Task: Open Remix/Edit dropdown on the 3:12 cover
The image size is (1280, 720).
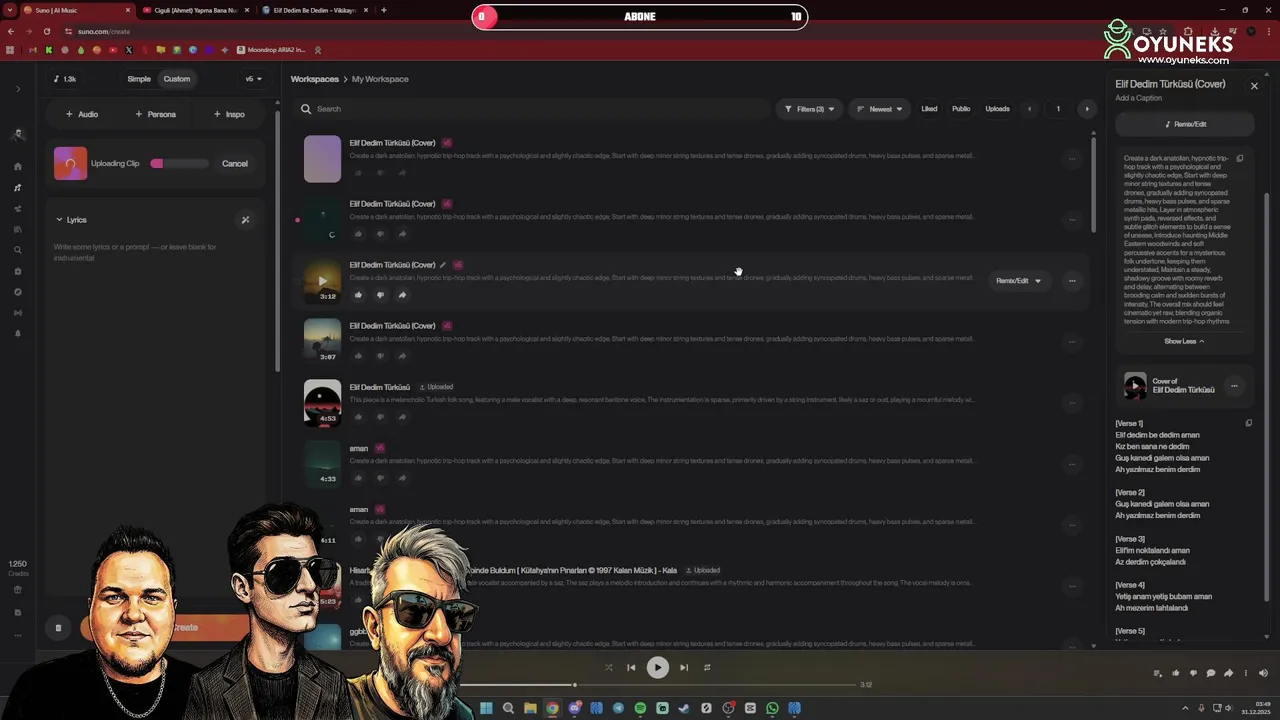Action: (1018, 281)
